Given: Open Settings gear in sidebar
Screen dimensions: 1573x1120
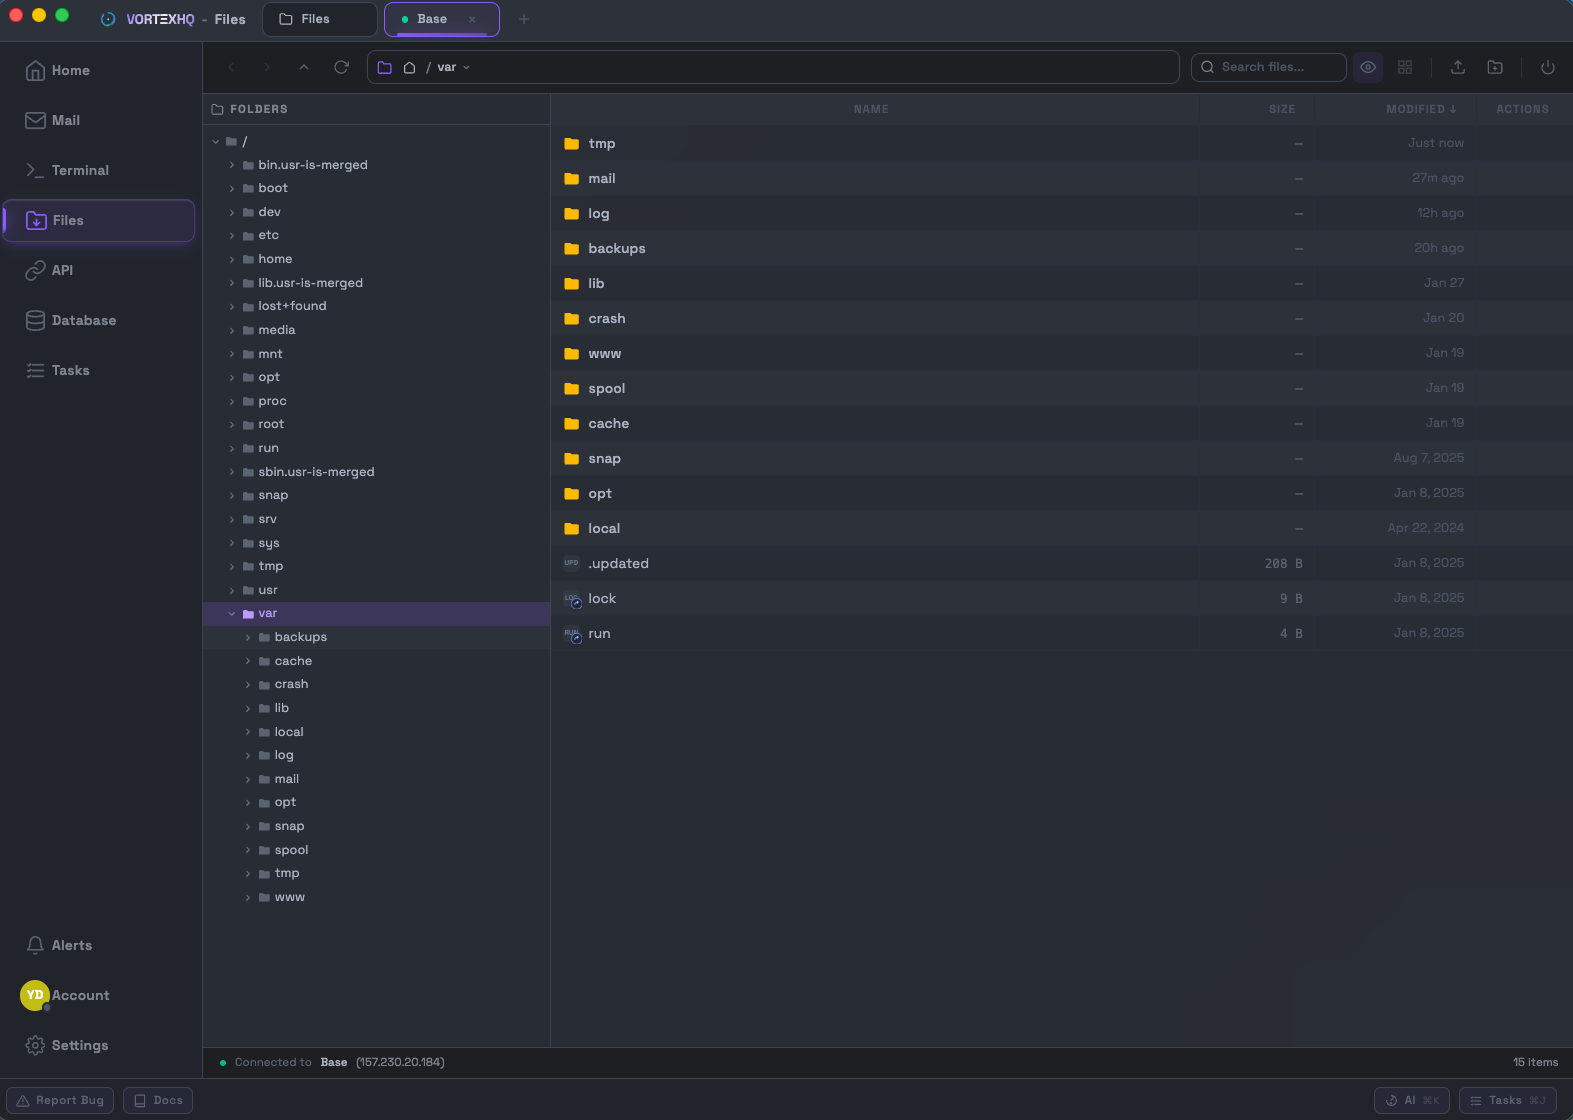Looking at the screenshot, I should [66, 1045].
